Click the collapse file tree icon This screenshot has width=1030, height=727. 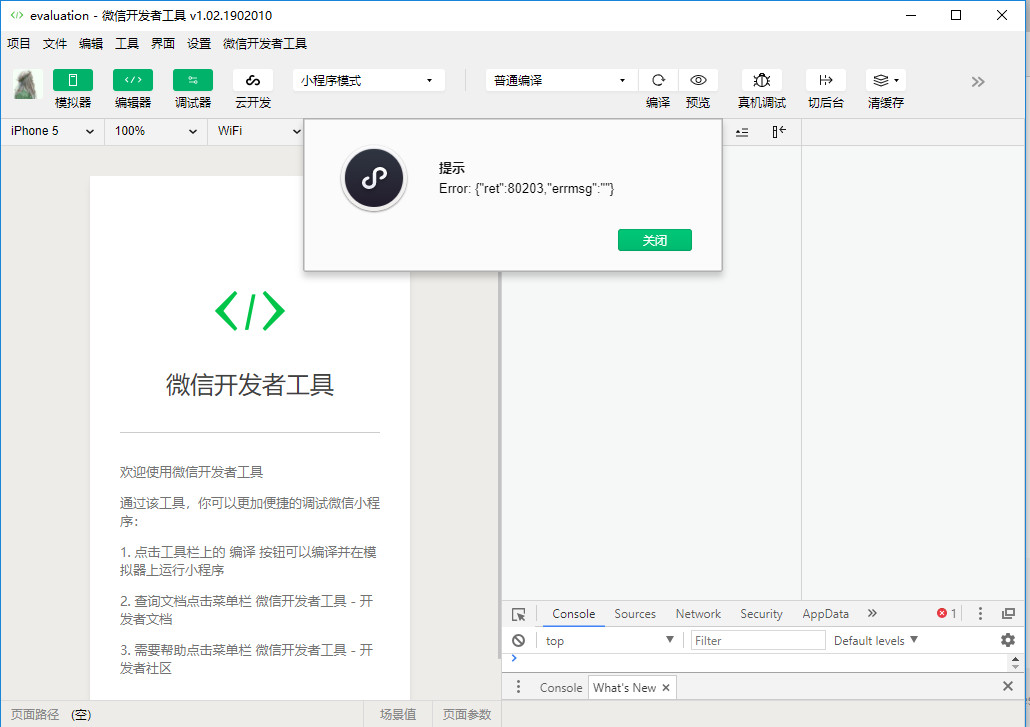(x=779, y=132)
